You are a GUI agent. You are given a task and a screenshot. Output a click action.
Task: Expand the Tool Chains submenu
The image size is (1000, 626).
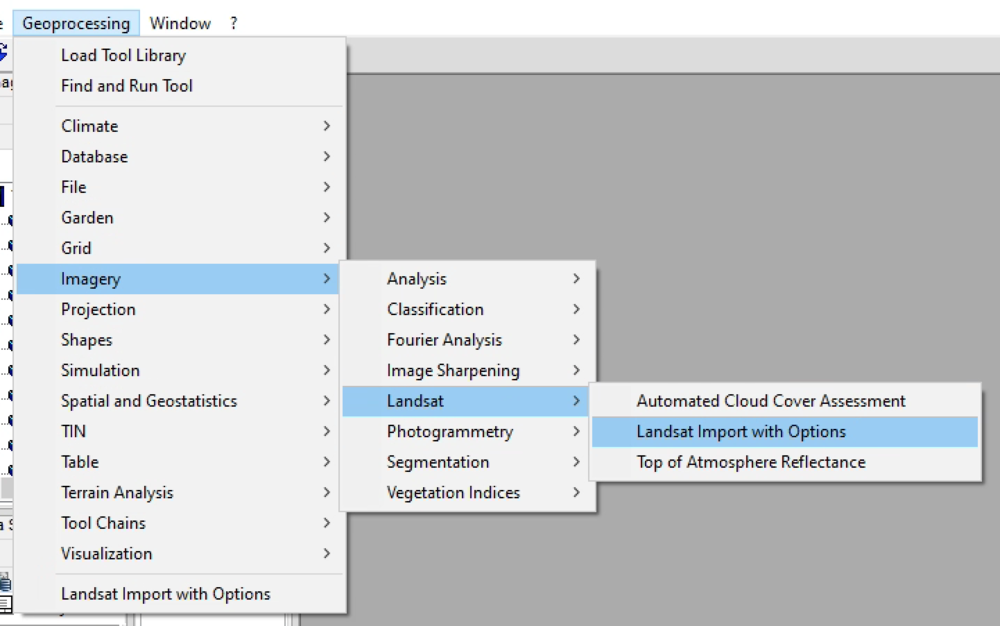[x=103, y=523]
